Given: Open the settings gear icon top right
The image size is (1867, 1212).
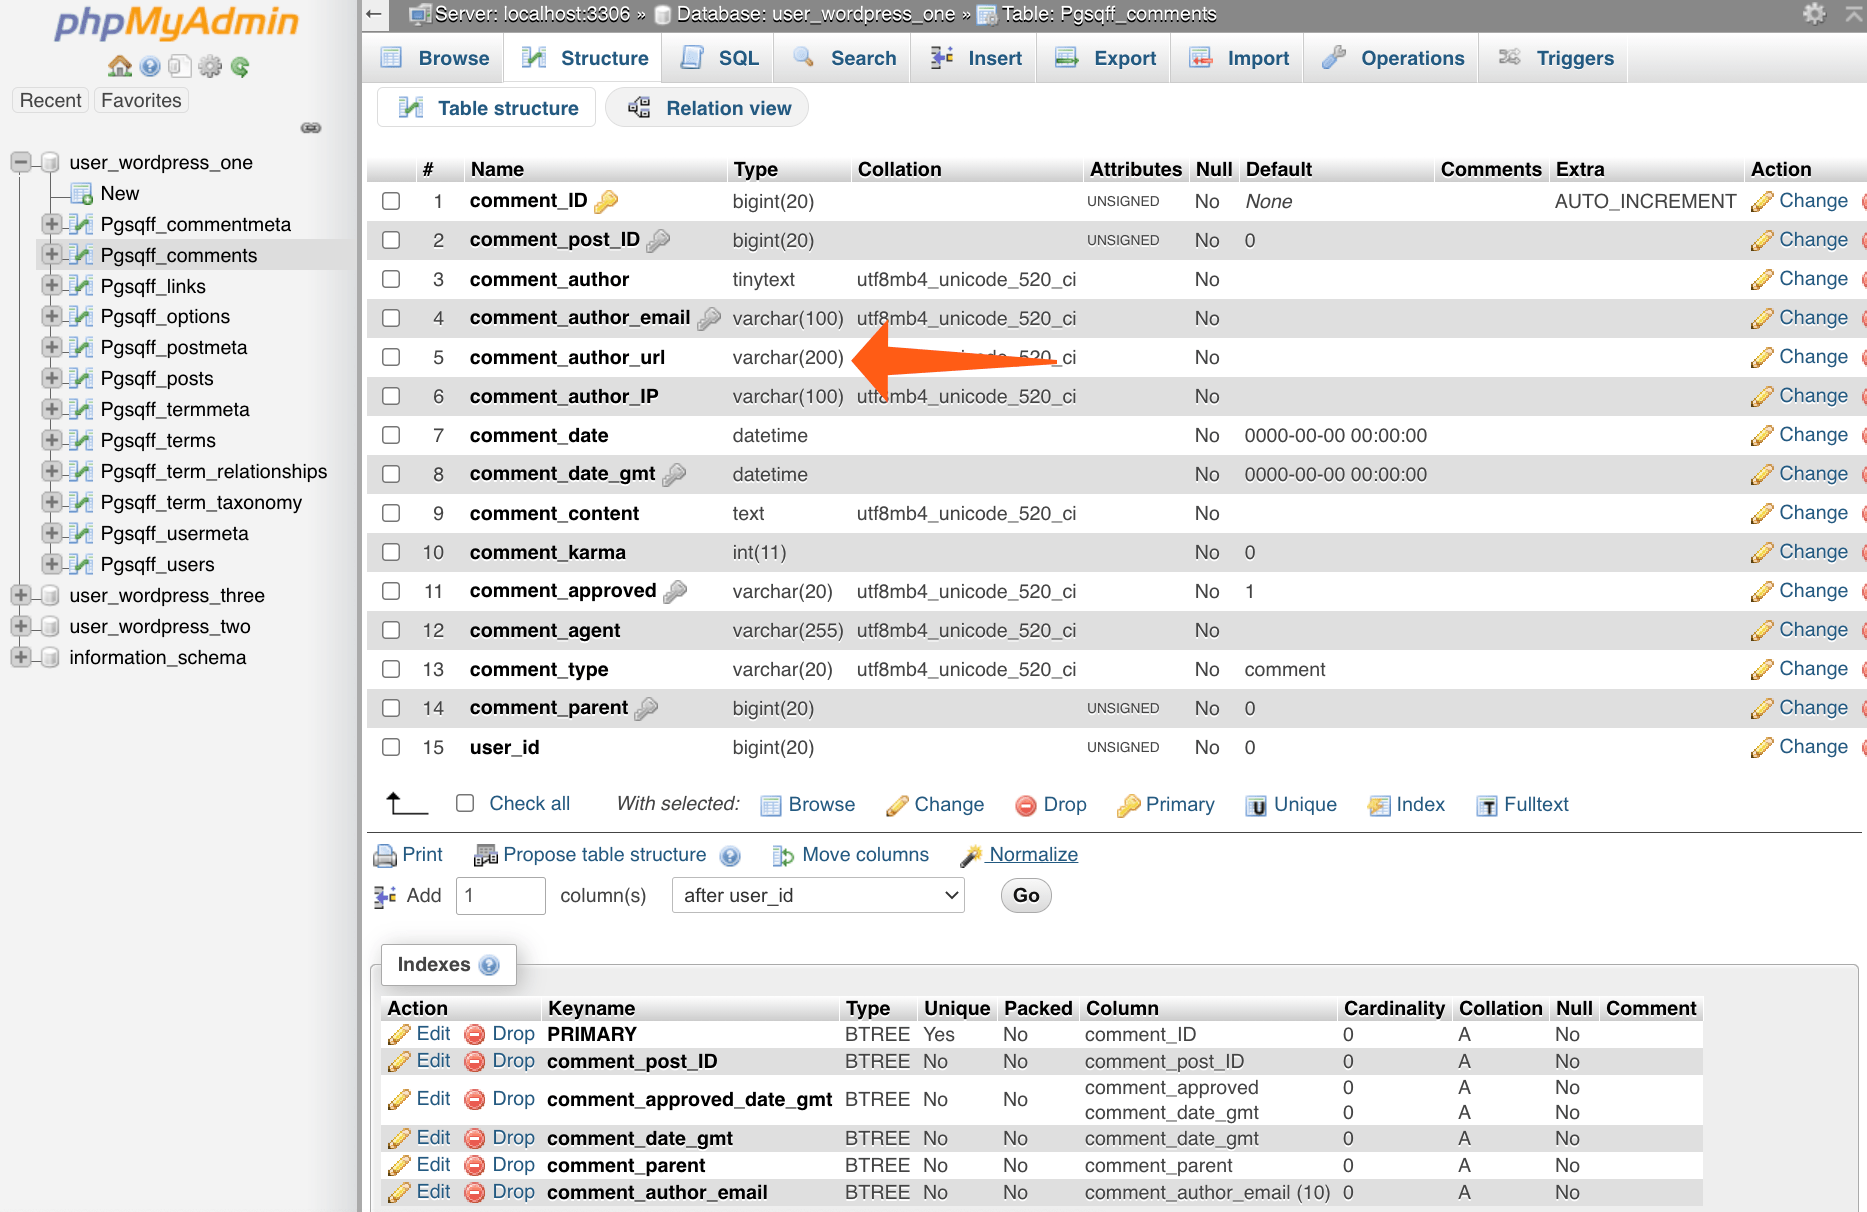Looking at the screenshot, I should [1816, 14].
